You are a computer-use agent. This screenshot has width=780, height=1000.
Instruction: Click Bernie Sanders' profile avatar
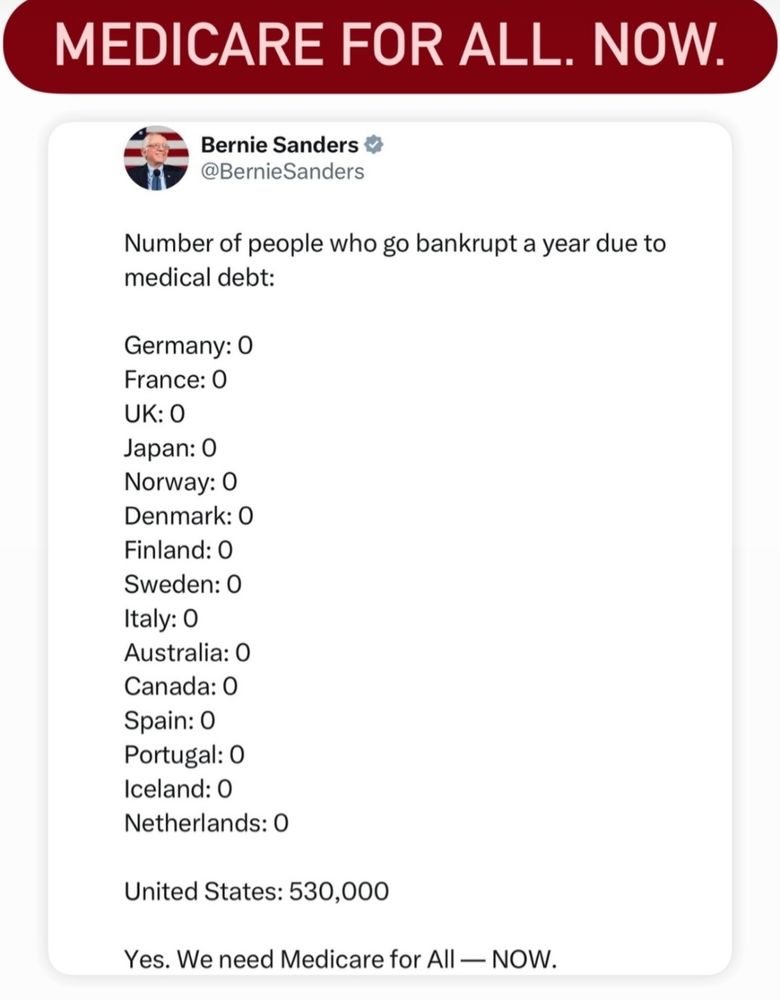(x=156, y=158)
